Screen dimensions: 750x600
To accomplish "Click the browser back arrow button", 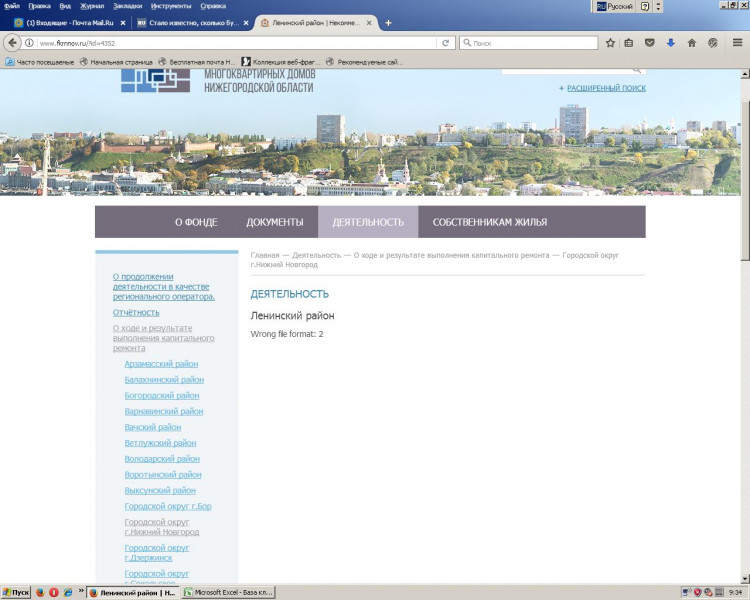I will (12, 43).
